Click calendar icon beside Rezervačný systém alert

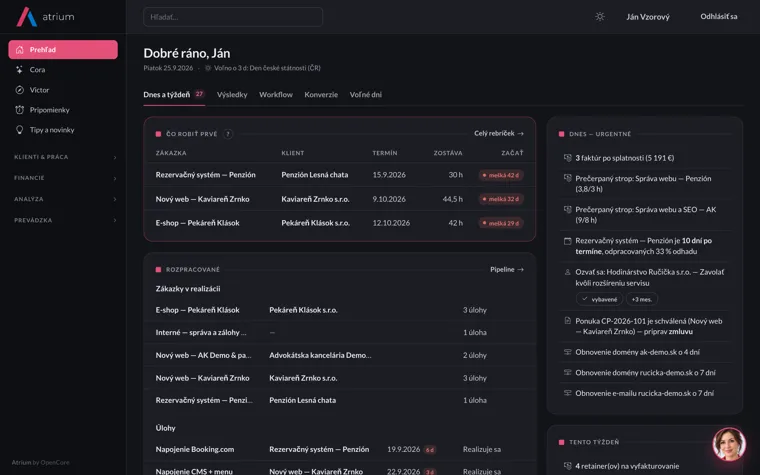coord(568,241)
